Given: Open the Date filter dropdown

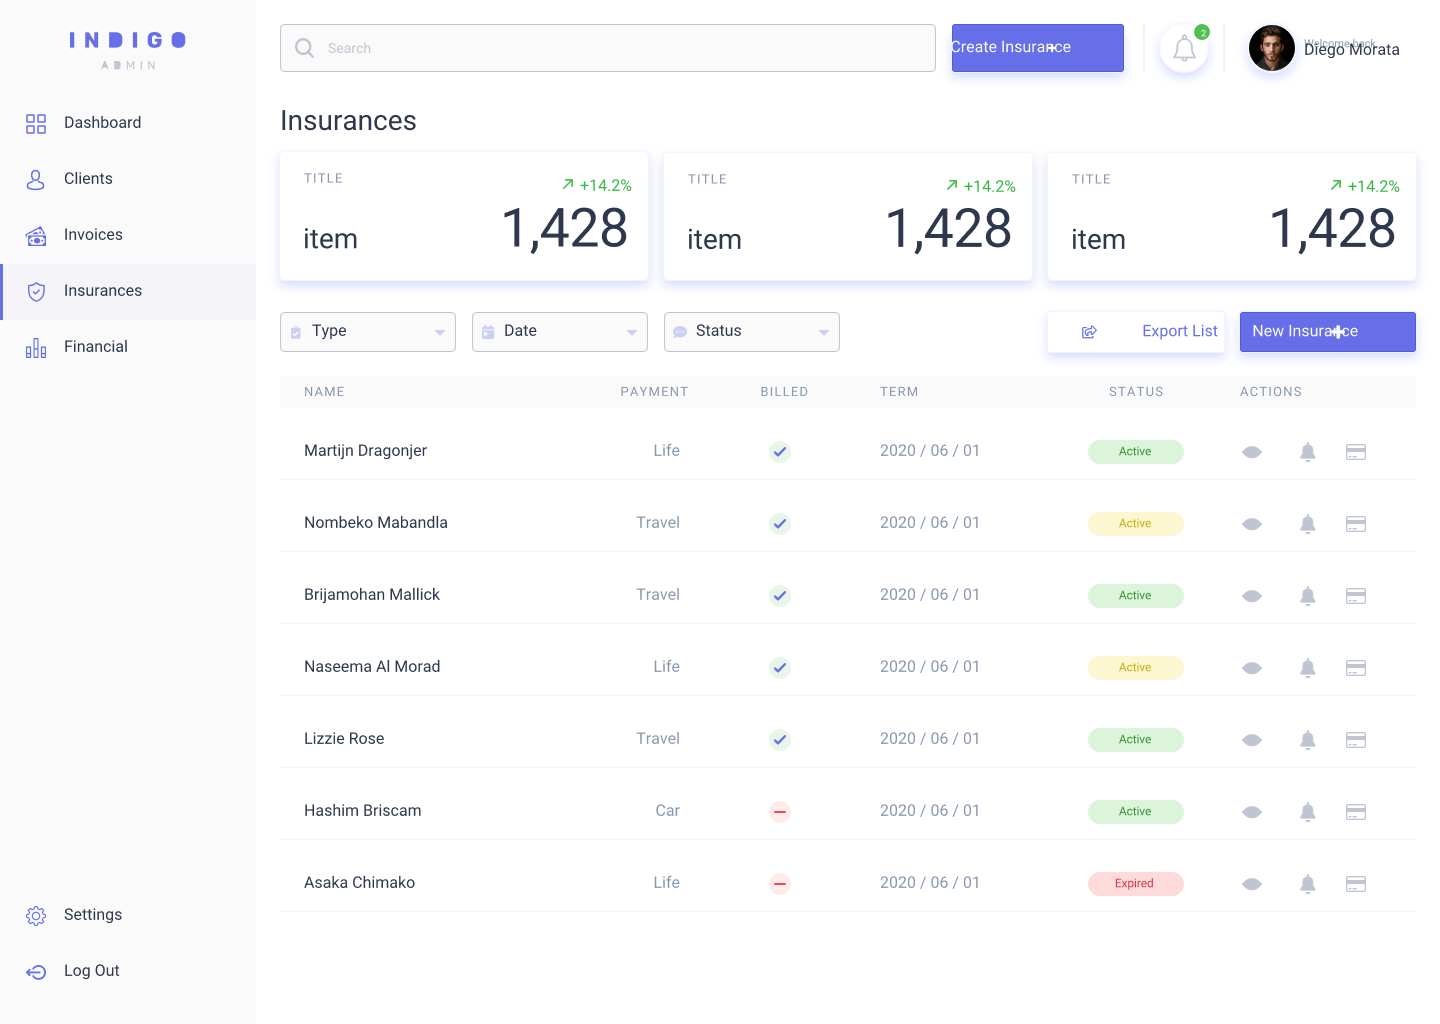Looking at the screenshot, I should click(x=560, y=332).
